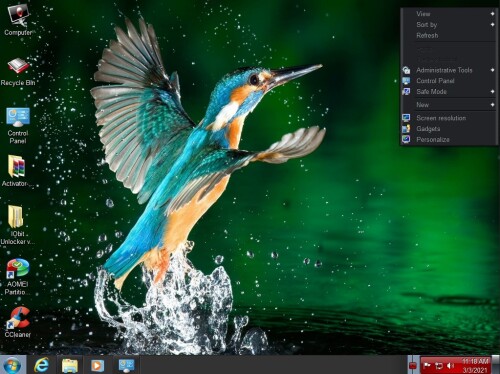Image resolution: width=500 pixels, height=374 pixels.
Task: Choose Refresh from the context menu
Action: 449,35
